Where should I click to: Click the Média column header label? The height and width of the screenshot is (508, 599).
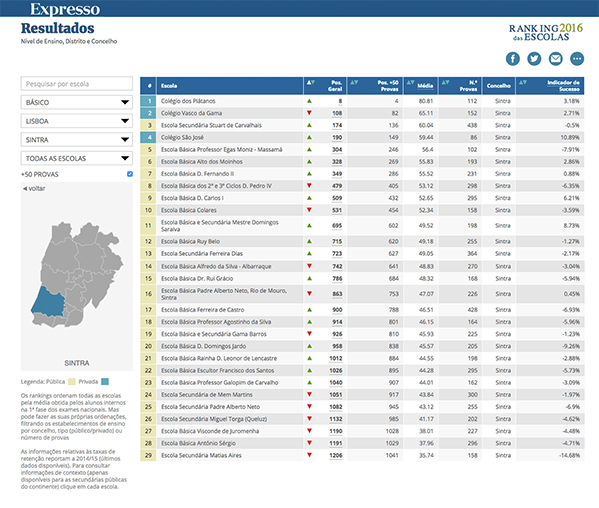point(425,86)
